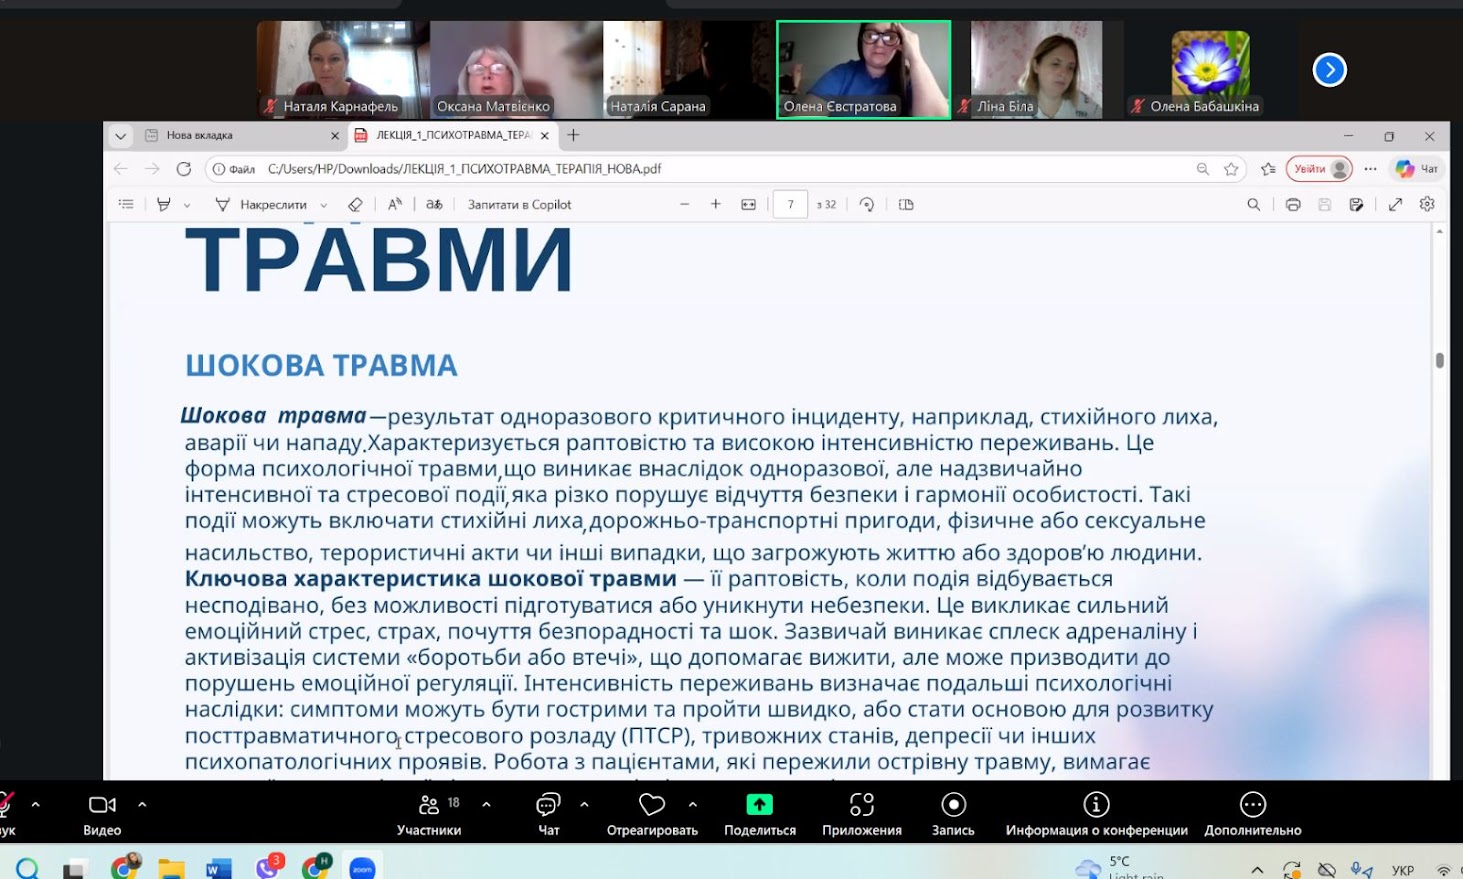Expand the Накреслити draw options arrow

click(324, 206)
